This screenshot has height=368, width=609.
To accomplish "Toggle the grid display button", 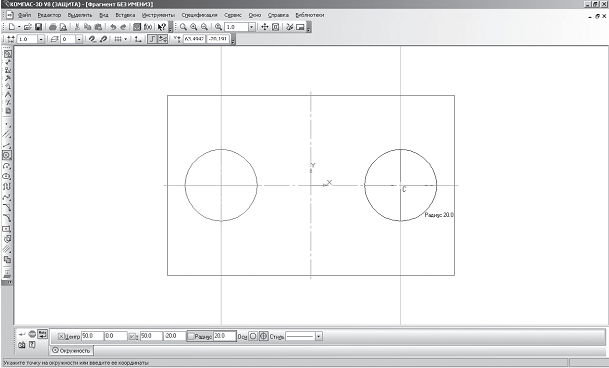I will pyautogui.click(x=118, y=39).
